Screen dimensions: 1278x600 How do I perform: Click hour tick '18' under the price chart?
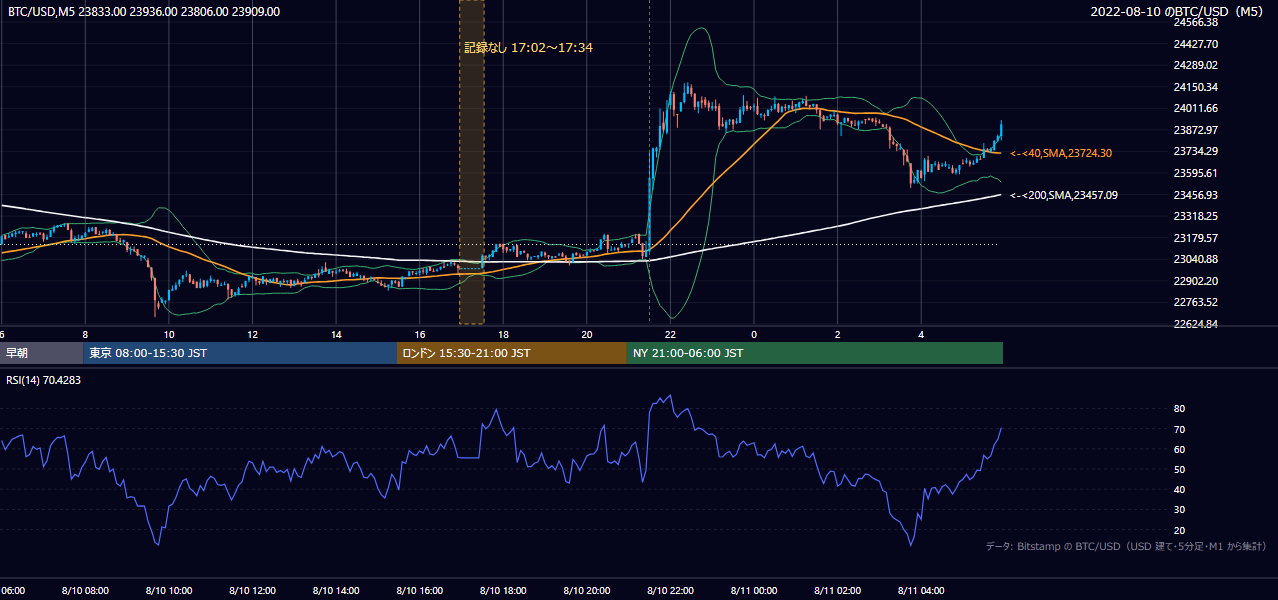(x=503, y=334)
